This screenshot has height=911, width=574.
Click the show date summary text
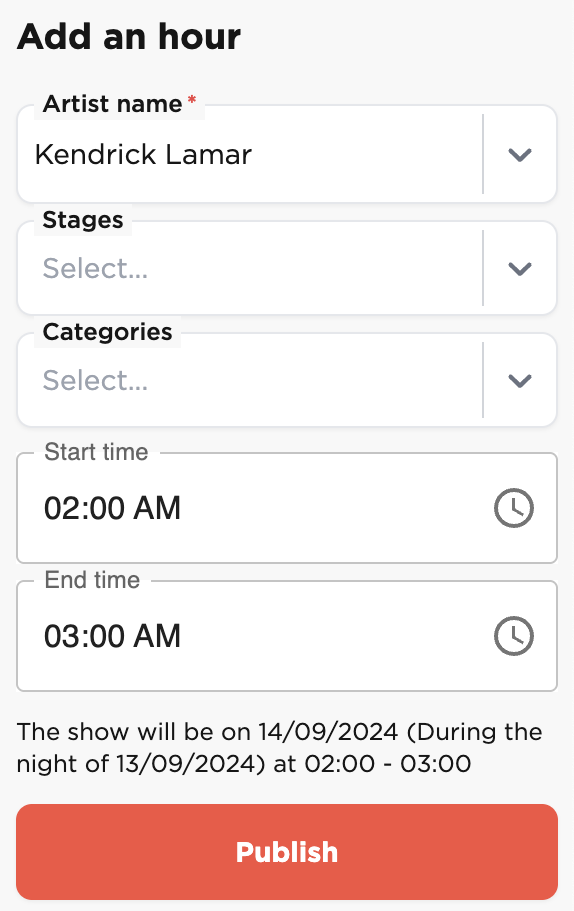[x=279, y=747]
